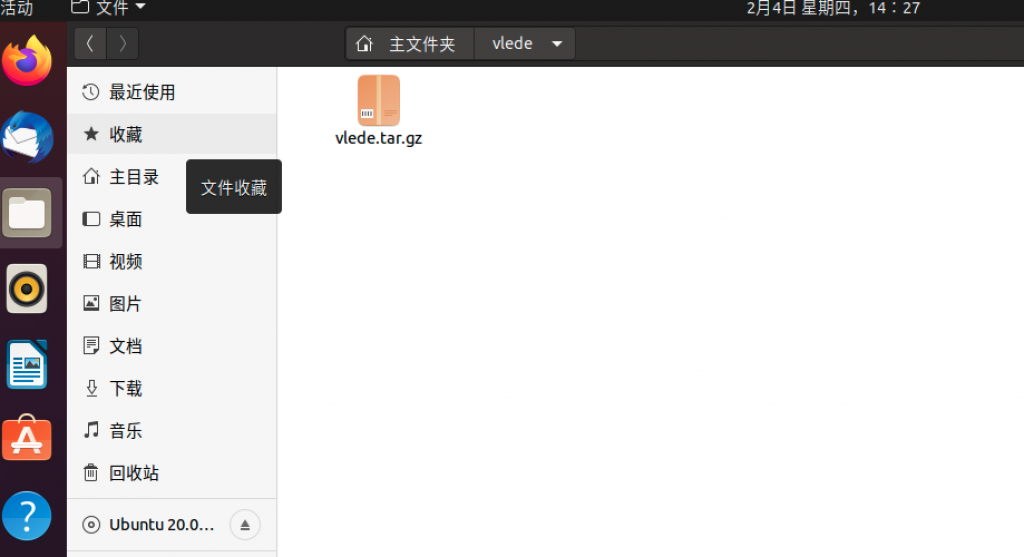This screenshot has height=557, width=1024.
Task: Open the clock showing 2月4日 星期四
Action: [x=833, y=8]
